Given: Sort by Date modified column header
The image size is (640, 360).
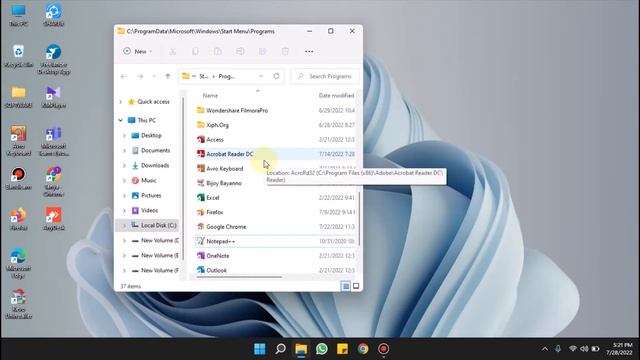Looking at the screenshot, I should [336, 96].
